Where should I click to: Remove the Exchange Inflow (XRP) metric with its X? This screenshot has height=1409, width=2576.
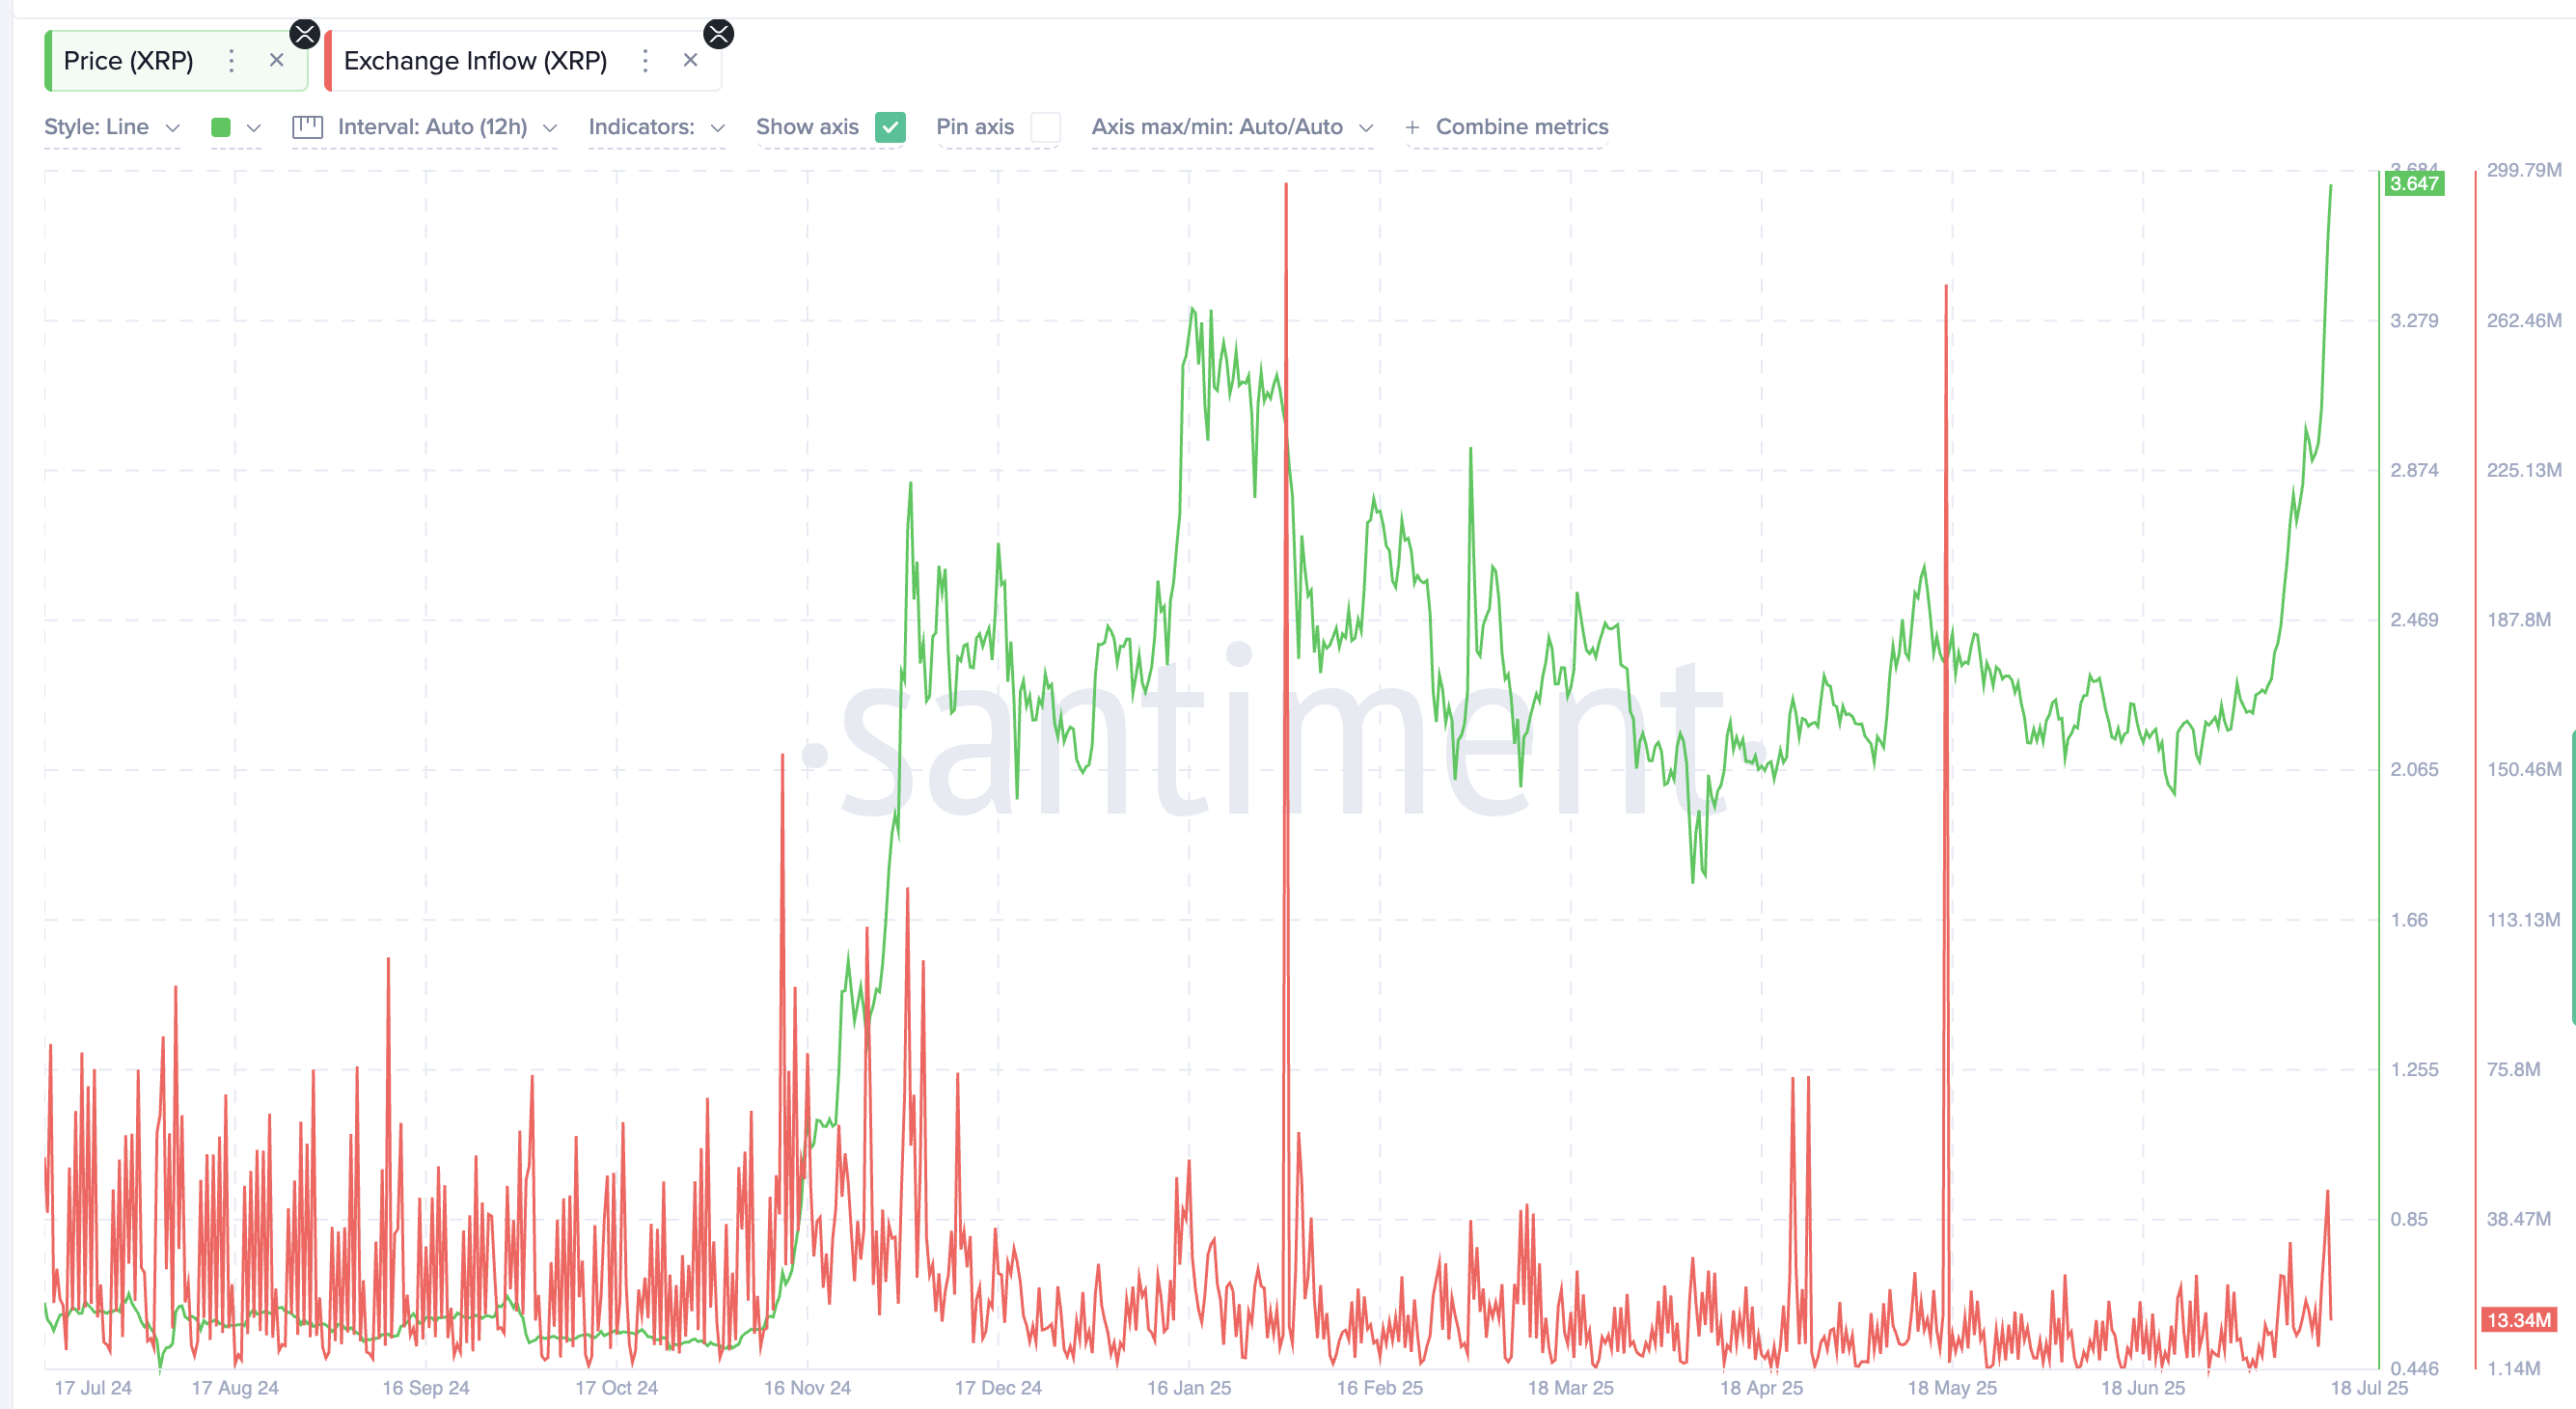click(690, 61)
